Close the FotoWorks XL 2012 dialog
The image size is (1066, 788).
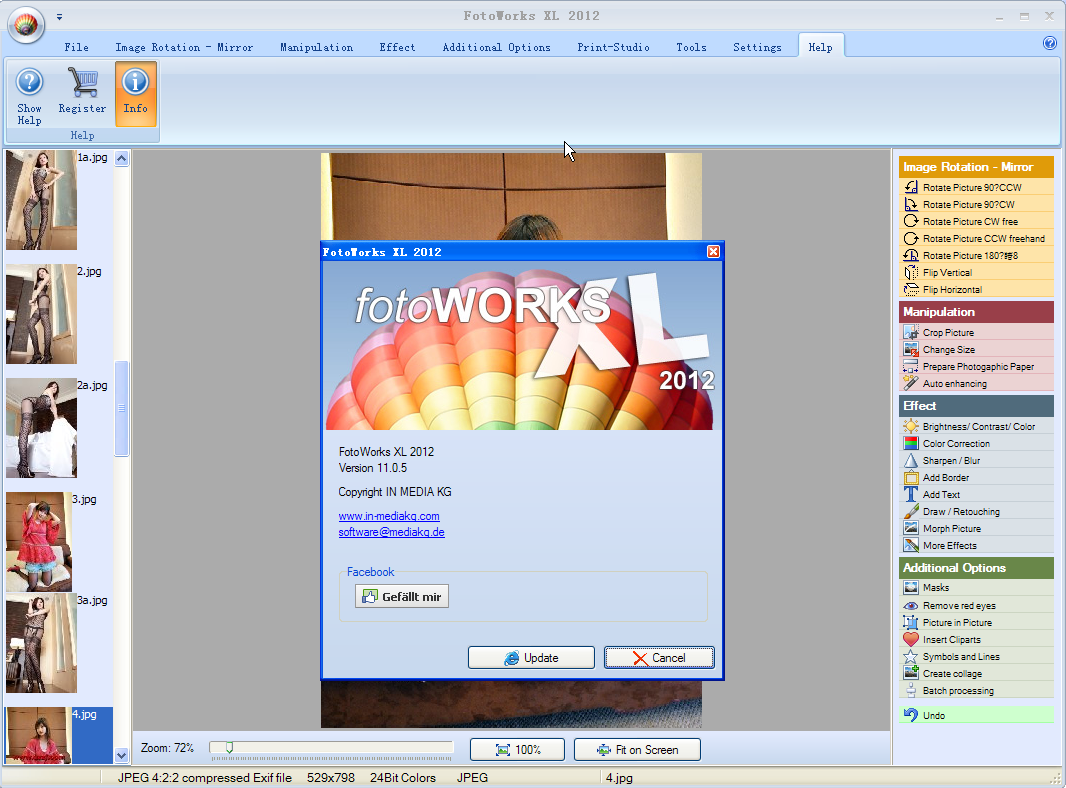[713, 252]
